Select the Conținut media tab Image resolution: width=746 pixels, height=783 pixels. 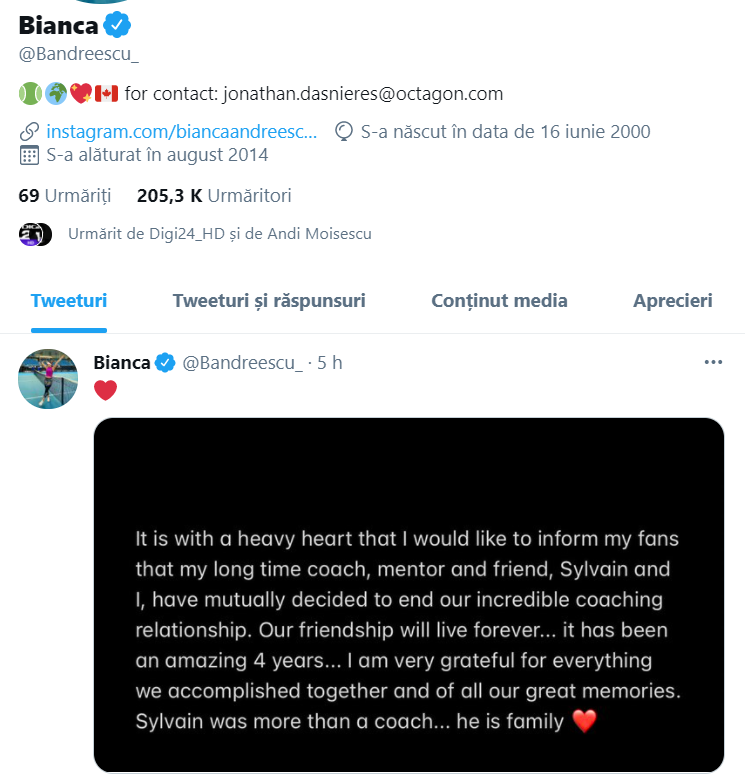[x=499, y=301]
